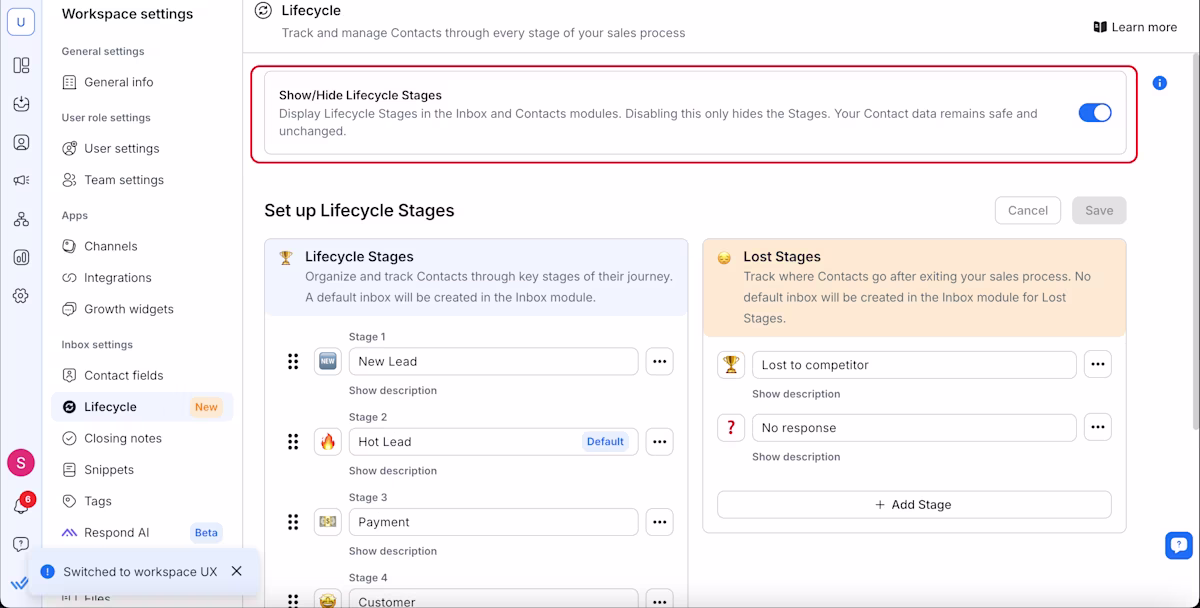Screen dimensions: 1200x608
Task: Open Respond AI Beta settings
Action: click(x=142, y=532)
